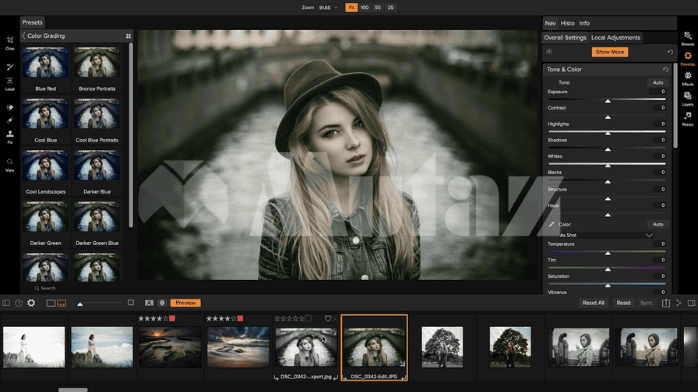Set zoom to Fit
698x392 pixels.
pos(351,8)
